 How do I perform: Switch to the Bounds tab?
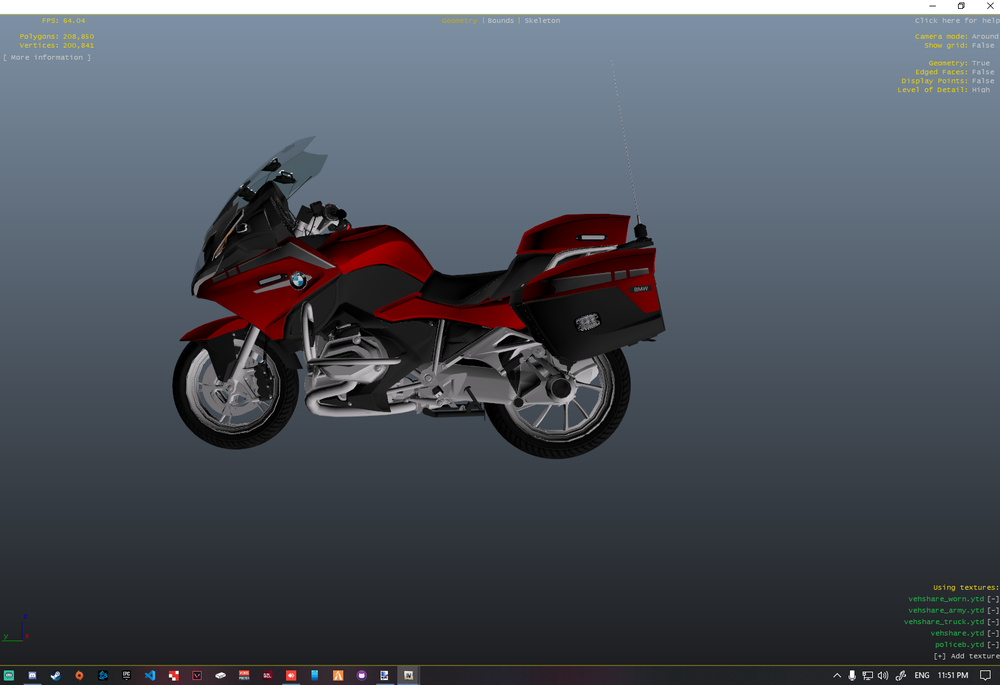point(500,20)
